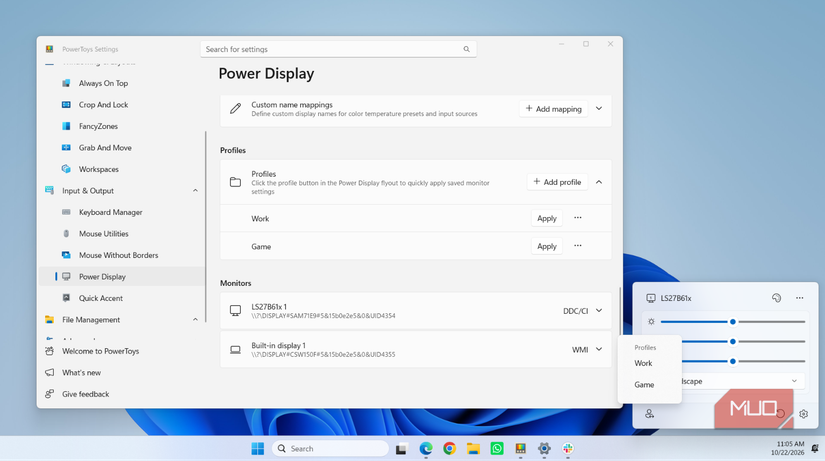Viewport: 825px width, 461px height.
Task: Select Power Display sidebar item
Action: coord(121,277)
